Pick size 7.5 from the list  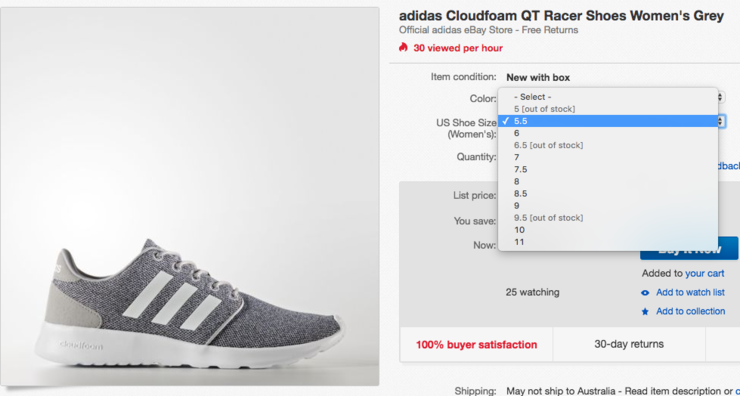tap(608, 169)
